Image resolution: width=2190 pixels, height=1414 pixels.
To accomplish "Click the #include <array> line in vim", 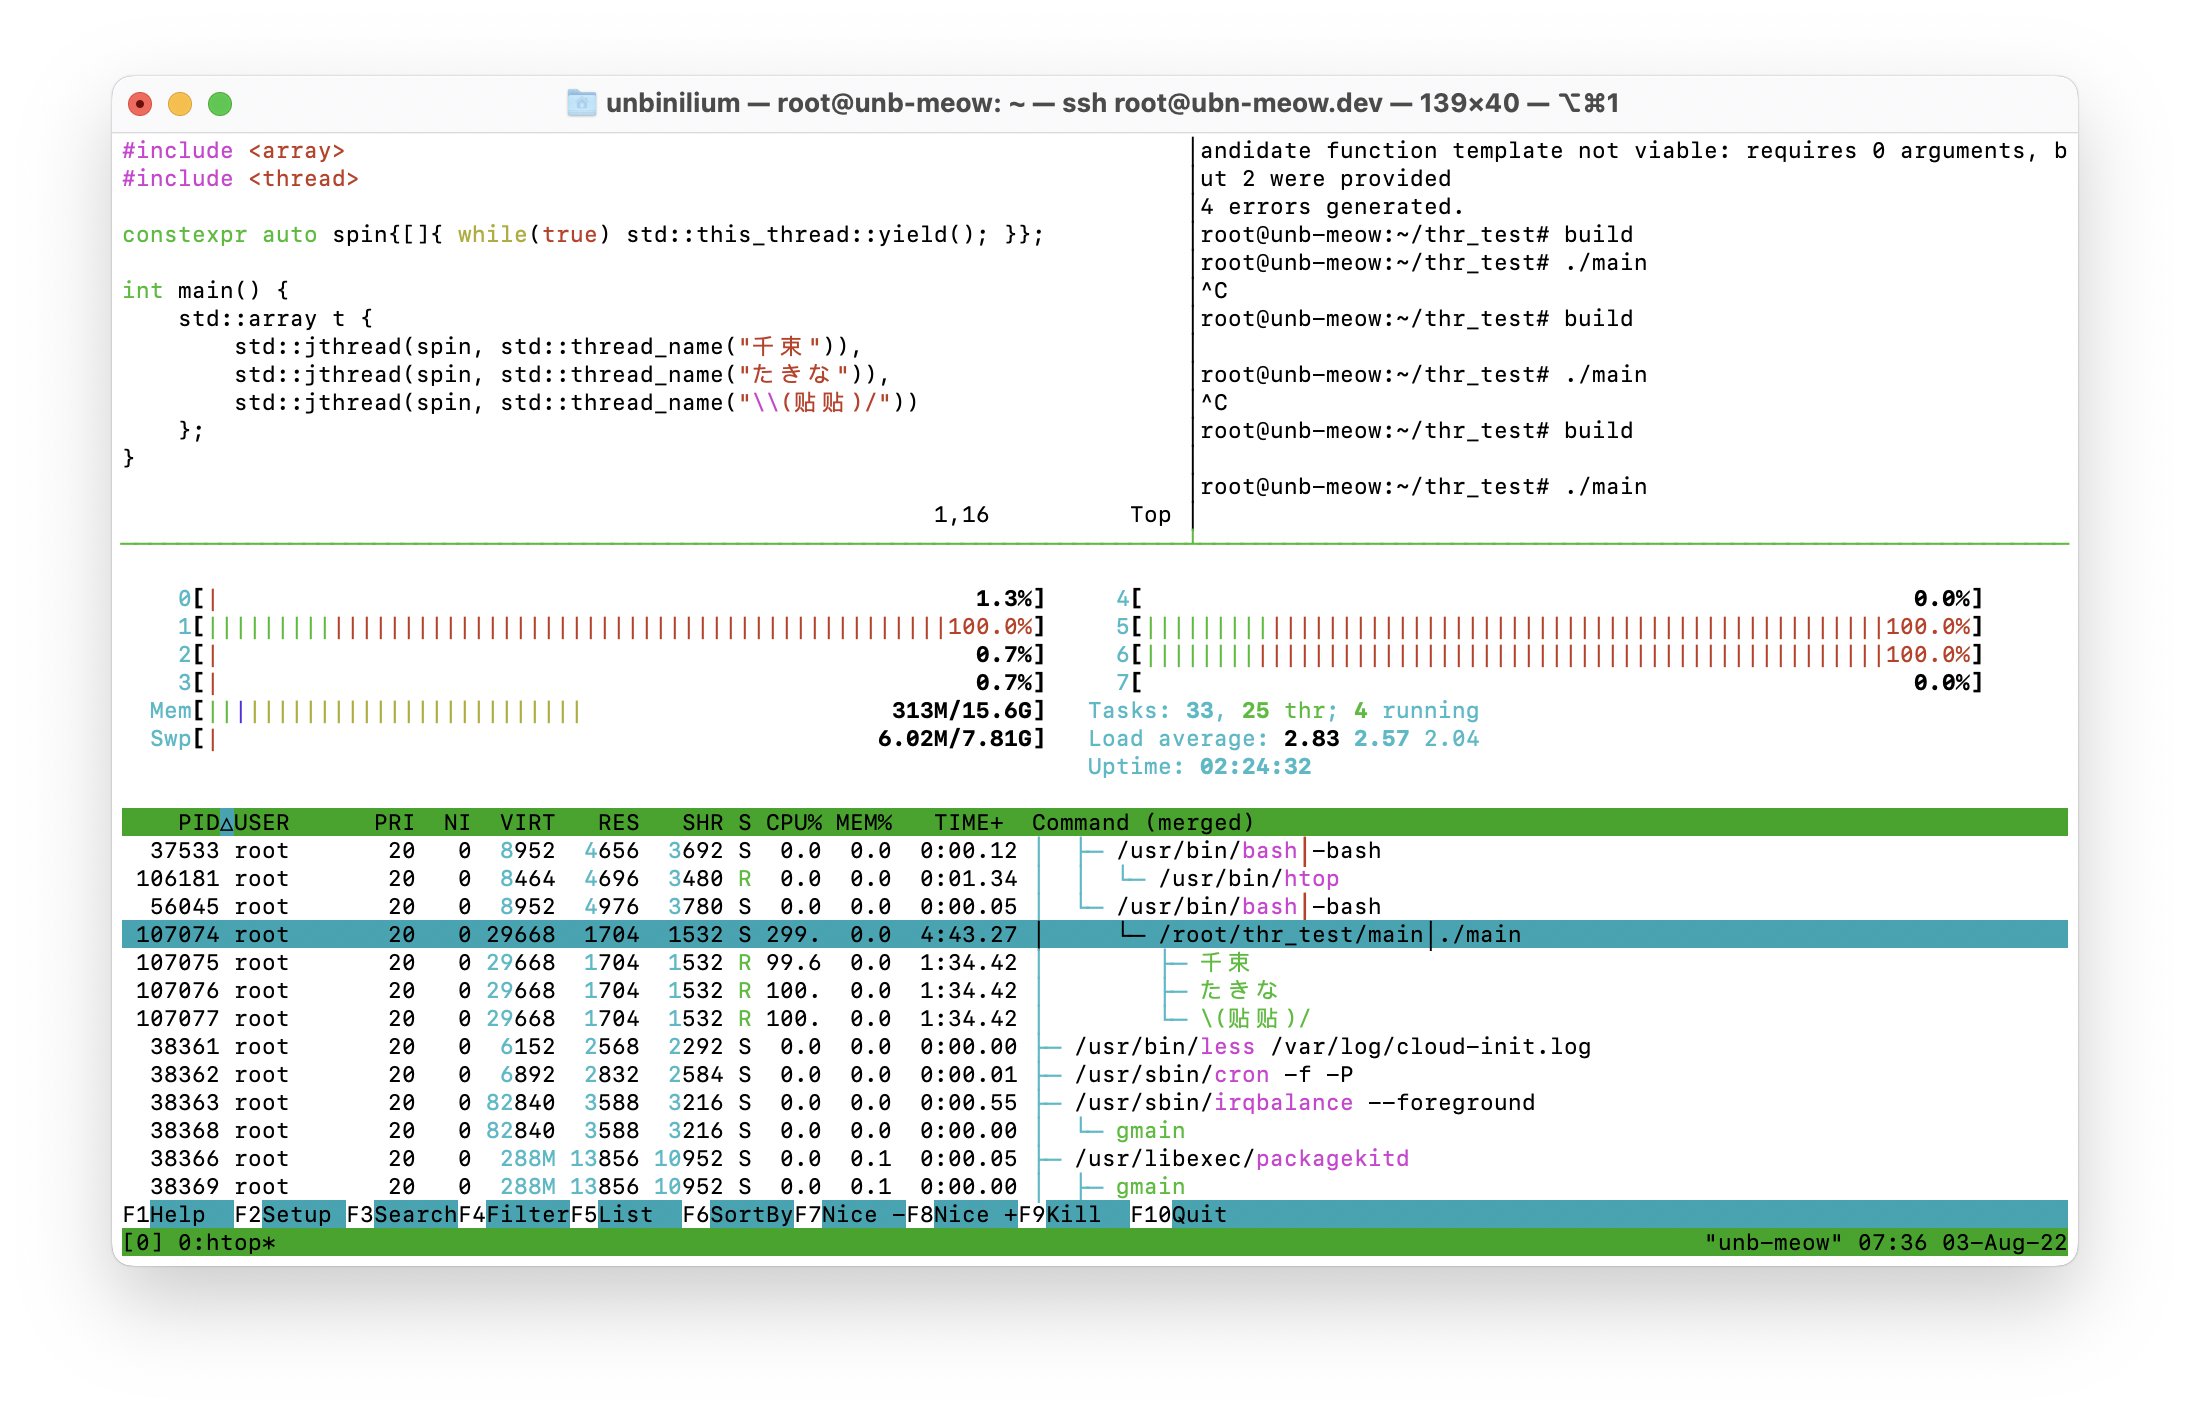I will [x=234, y=150].
